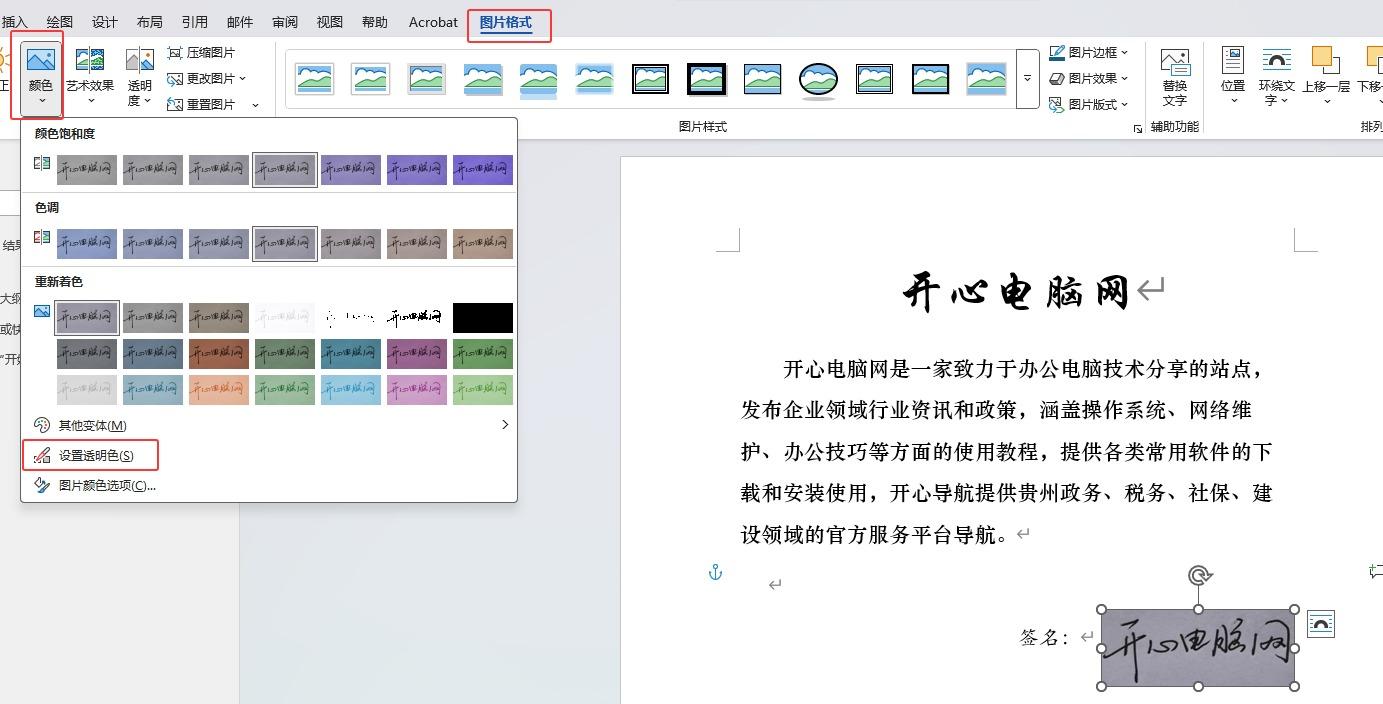Open the 替换文字 alt text tool
Viewport: 1383px width, 704px height.
coord(1175,63)
